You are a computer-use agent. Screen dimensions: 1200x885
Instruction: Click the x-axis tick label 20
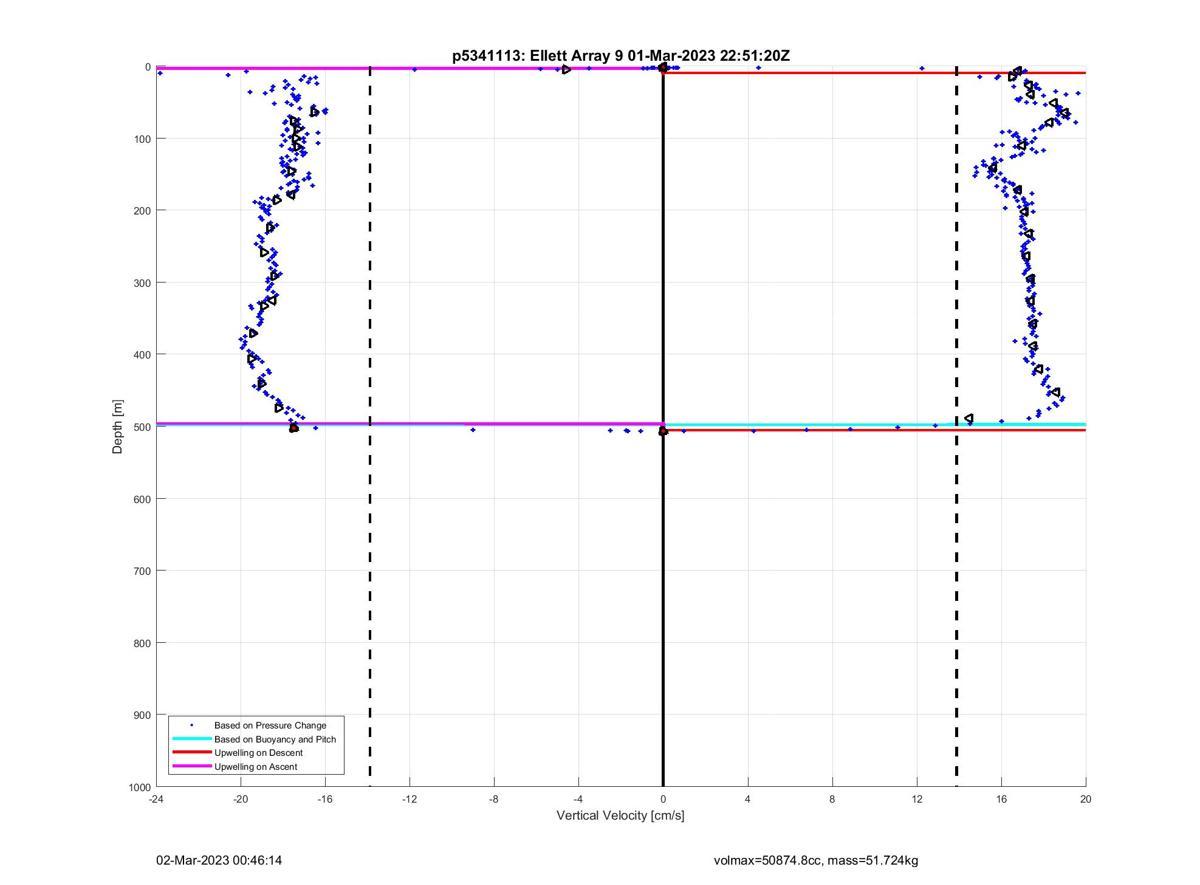point(1086,799)
